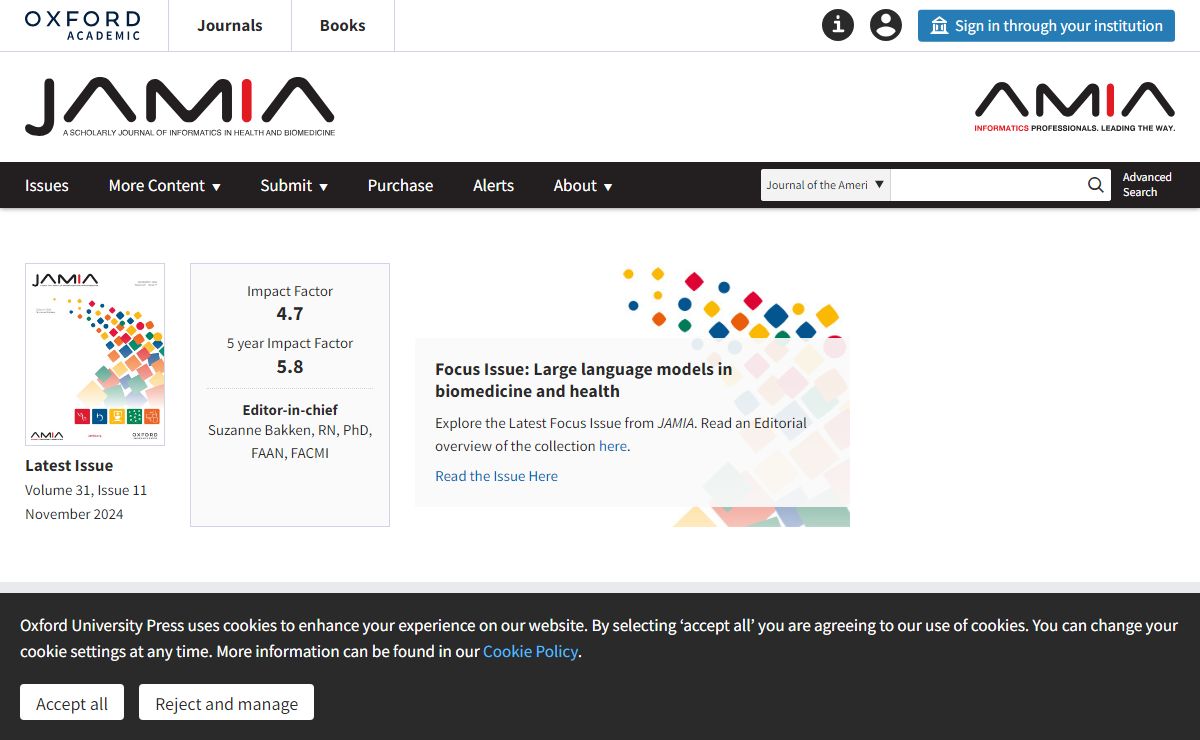
Task: Click Read the Issue Here
Action: pyautogui.click(x=496, y=476)
